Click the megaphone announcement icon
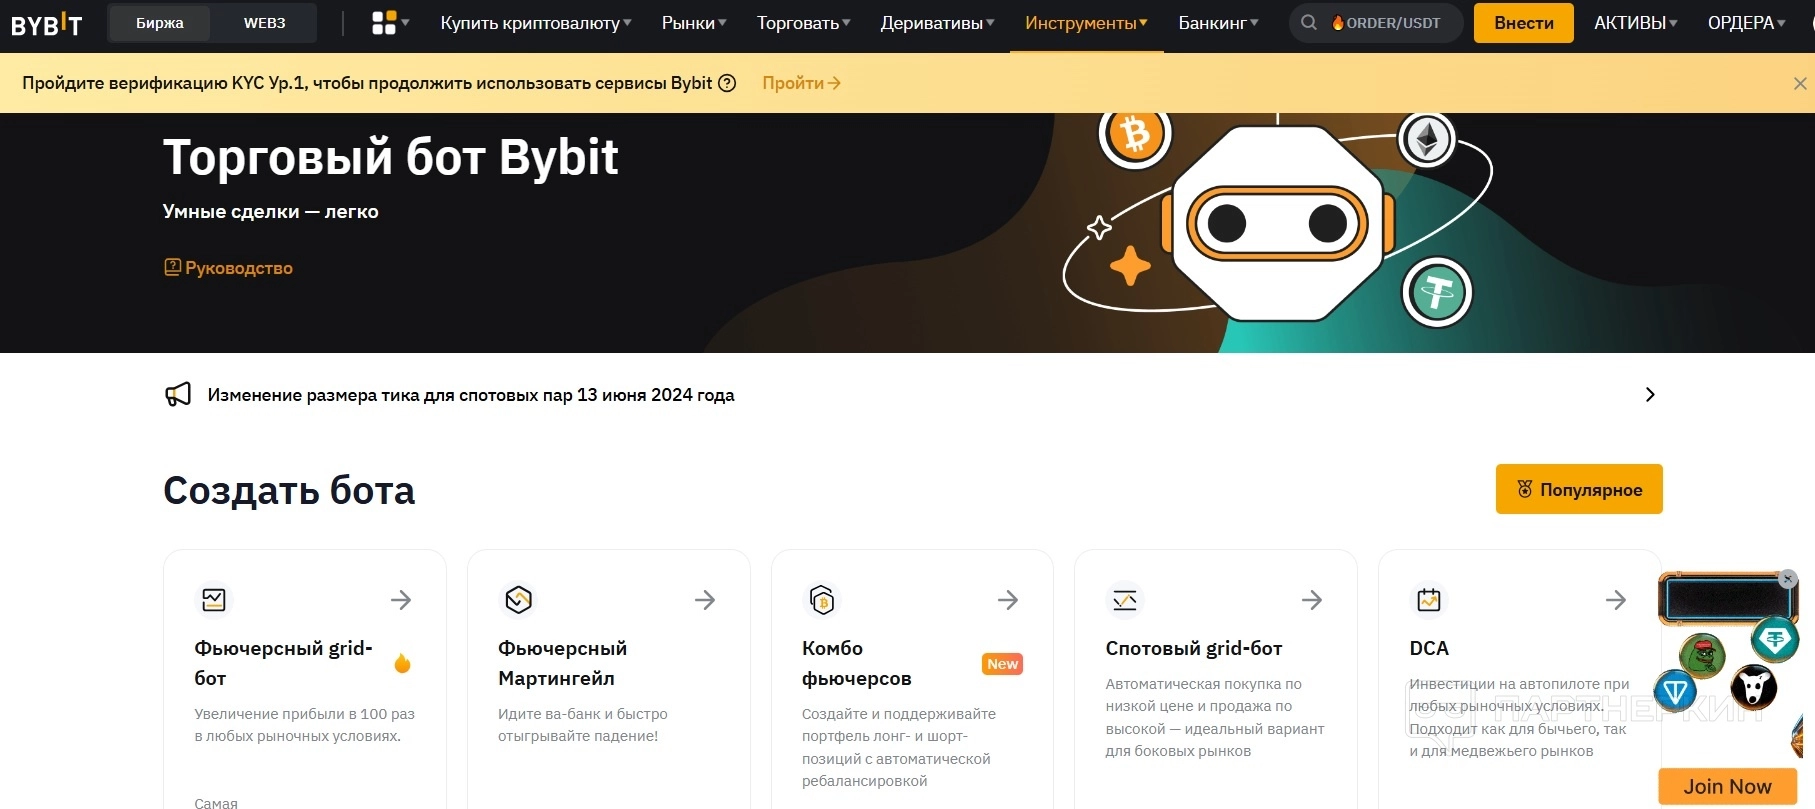Image resolution: width=1815 pixels, height=809 pixels. point(178,395)
